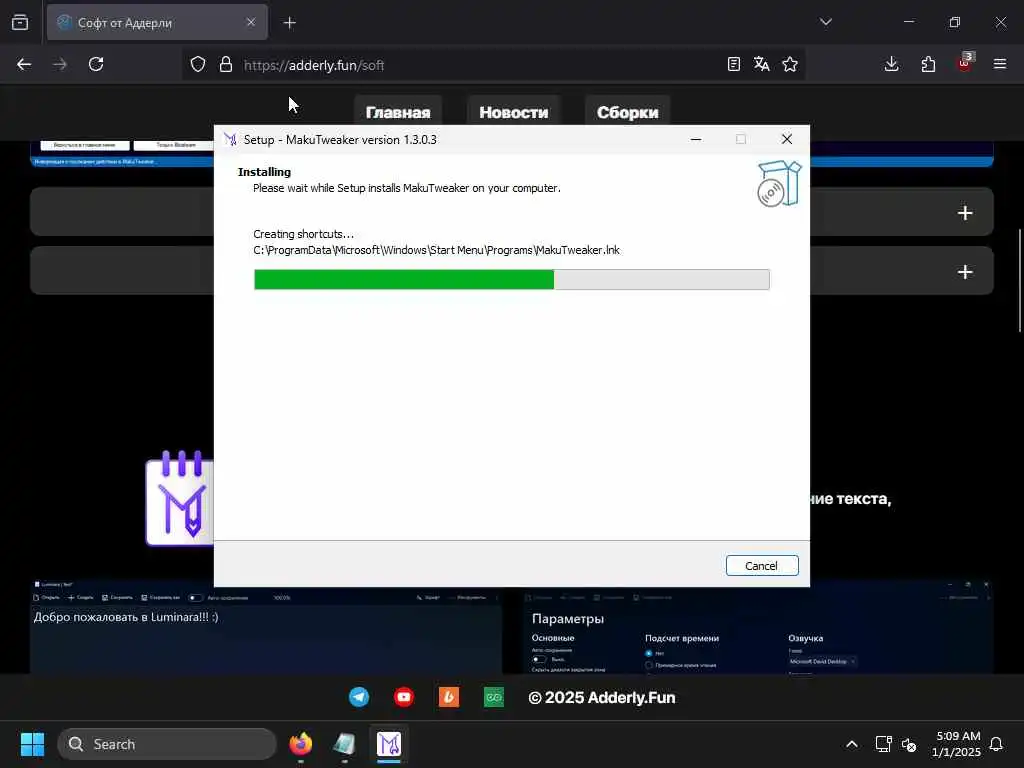List all tabs dropdown arrow

coord(825,22)
